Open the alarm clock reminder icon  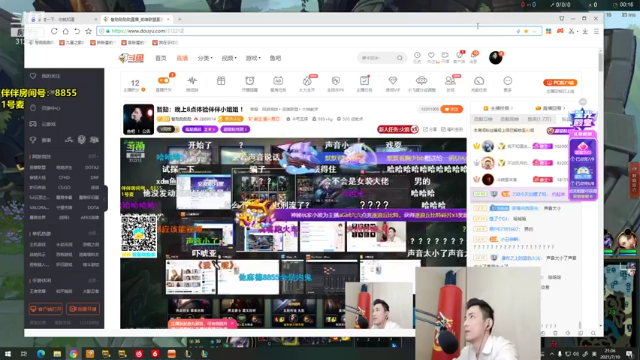[250, 80]
